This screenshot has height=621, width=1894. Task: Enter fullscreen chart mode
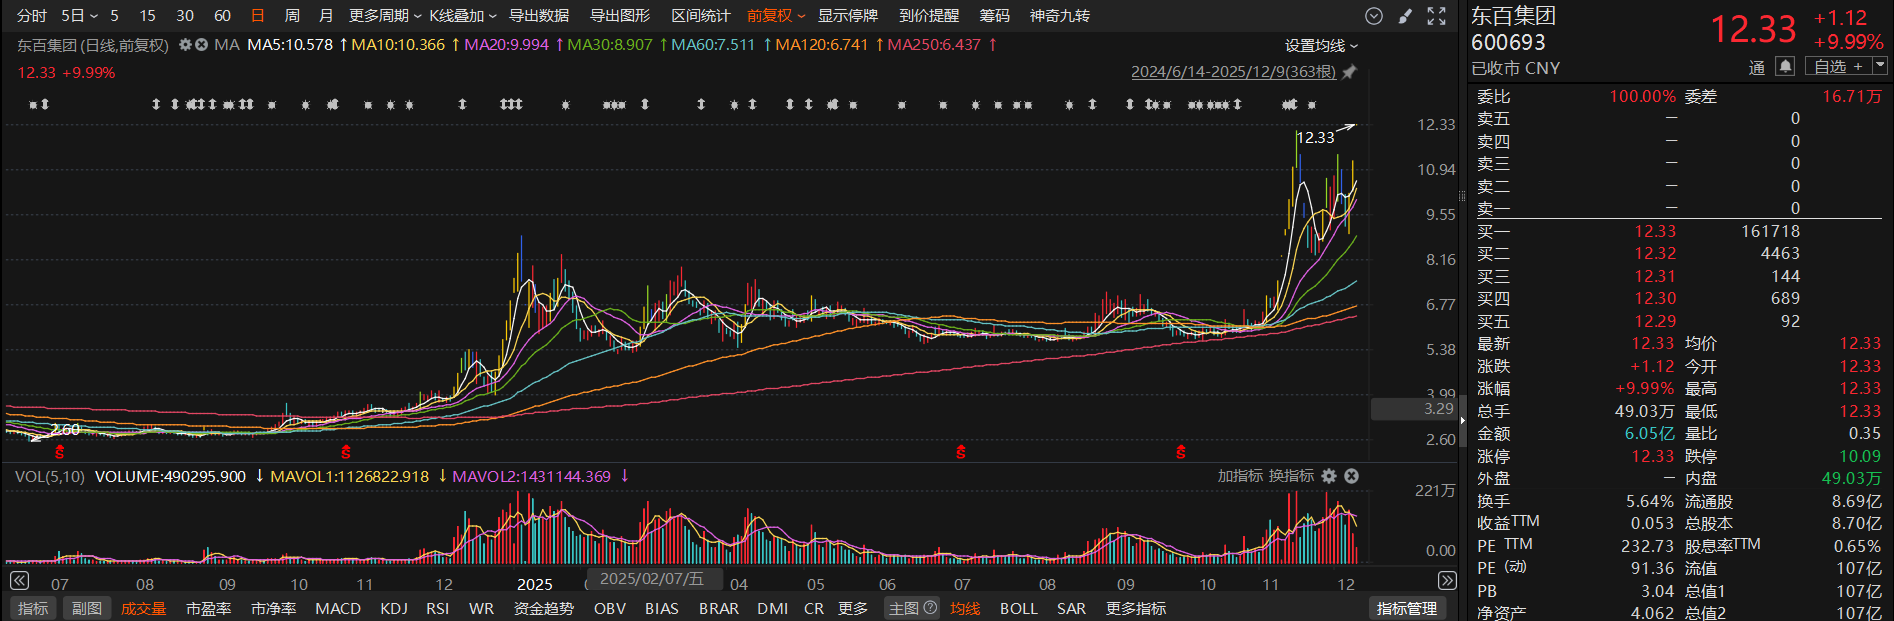pos(1437,16)
